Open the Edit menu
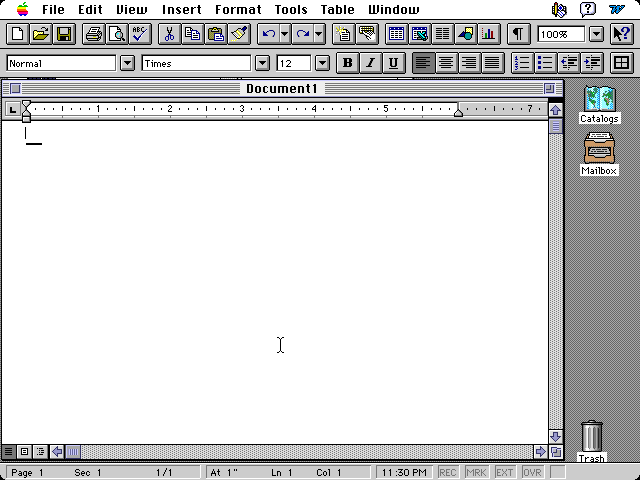Viewport: 640px width, 480px height. coord(90,9)
